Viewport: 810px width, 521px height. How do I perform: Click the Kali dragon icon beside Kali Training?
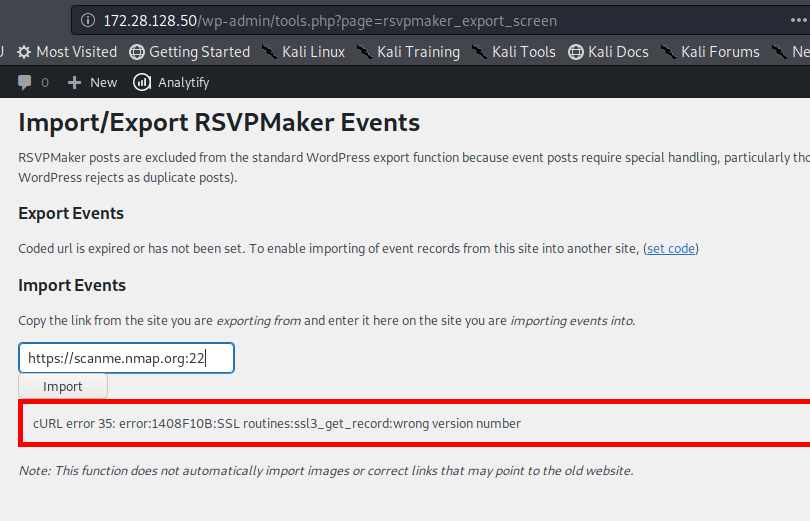pyautogui.click(x=364, y=52)
